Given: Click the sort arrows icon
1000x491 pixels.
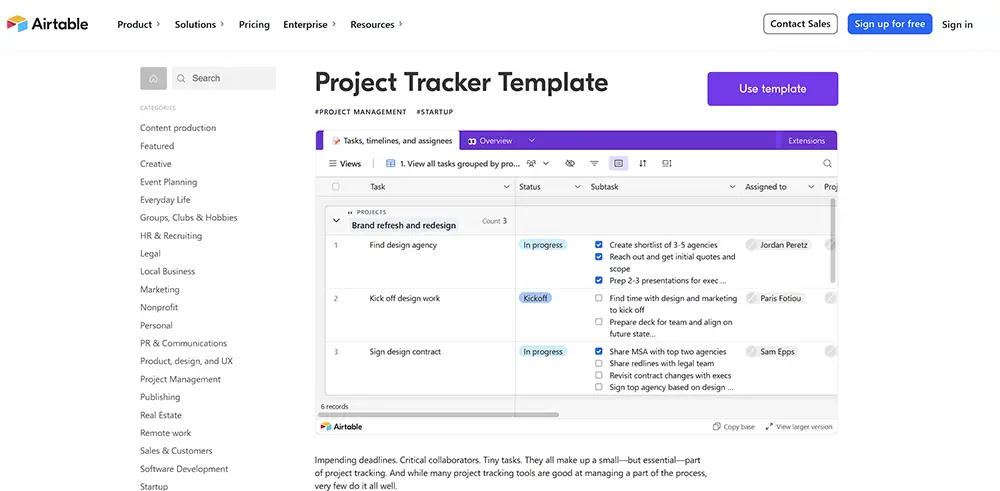Looking at the screenshot, I should point(643,164).
